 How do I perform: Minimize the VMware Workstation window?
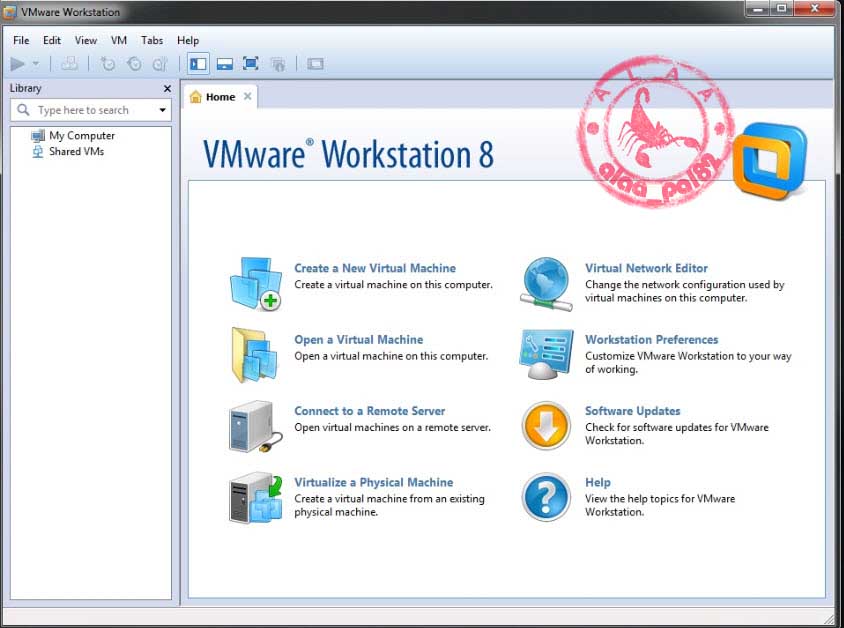click(758, 8)
